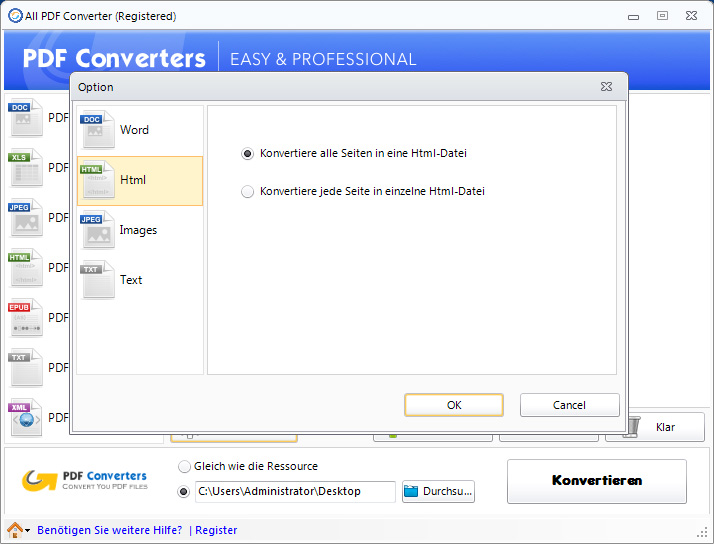This screenshot has width=714, height=544.
Task: Click the PDF Converters logo at bottom left
Action: point(85,481)
